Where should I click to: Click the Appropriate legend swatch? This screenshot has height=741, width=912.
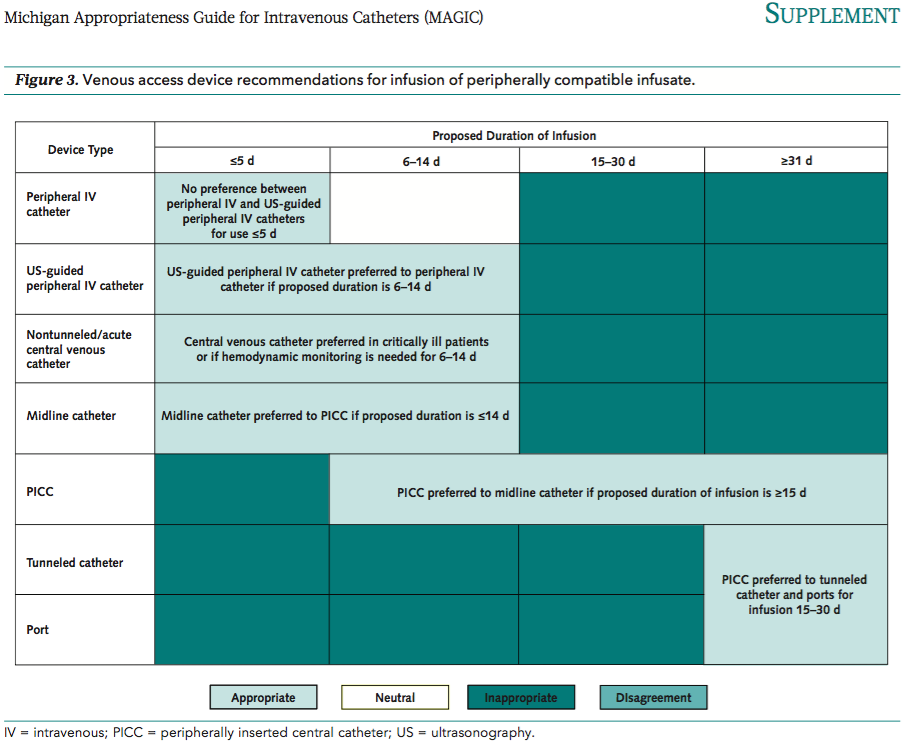click(x=263, y=697)
